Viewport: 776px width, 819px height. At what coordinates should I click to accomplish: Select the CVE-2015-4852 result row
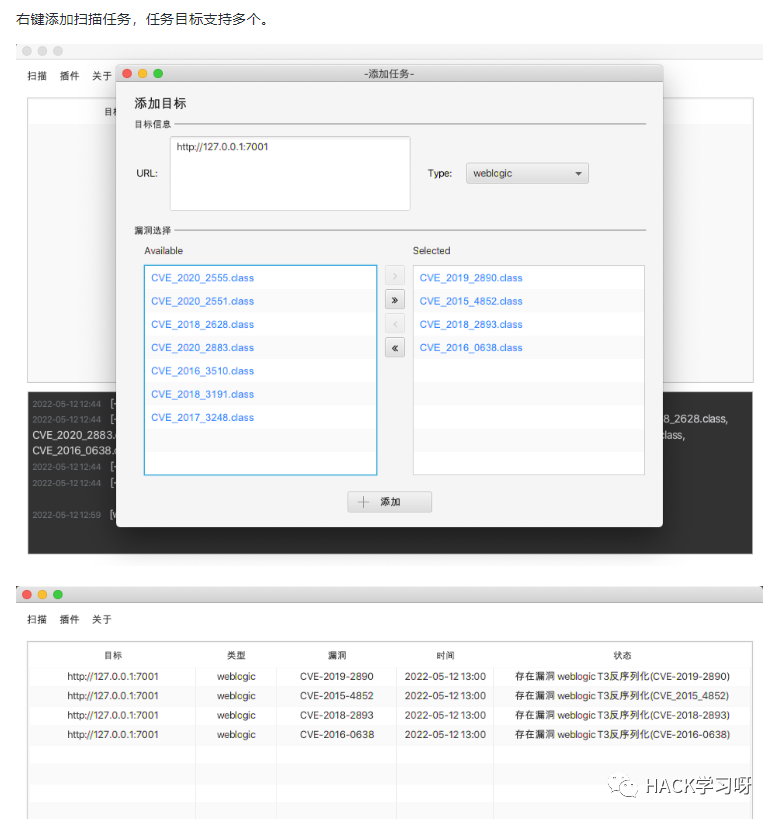pos(390,696)
